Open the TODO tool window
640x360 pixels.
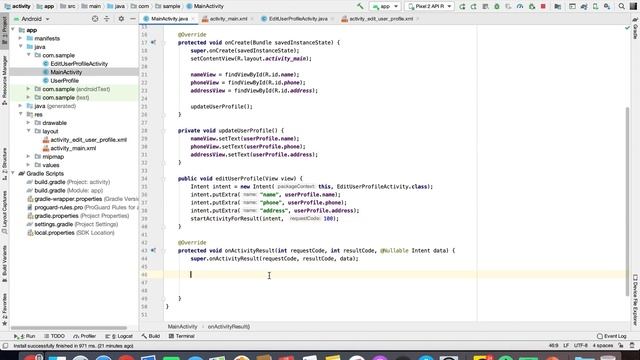54,336
